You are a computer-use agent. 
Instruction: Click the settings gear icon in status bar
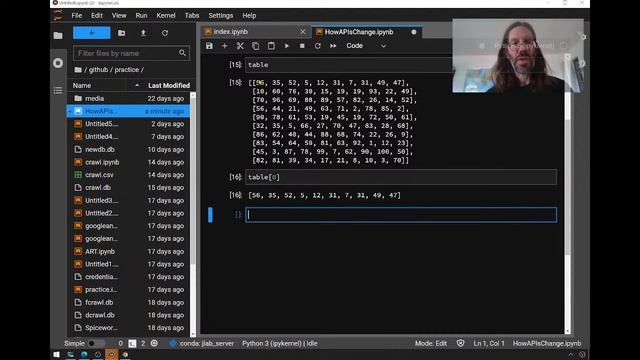154,344
